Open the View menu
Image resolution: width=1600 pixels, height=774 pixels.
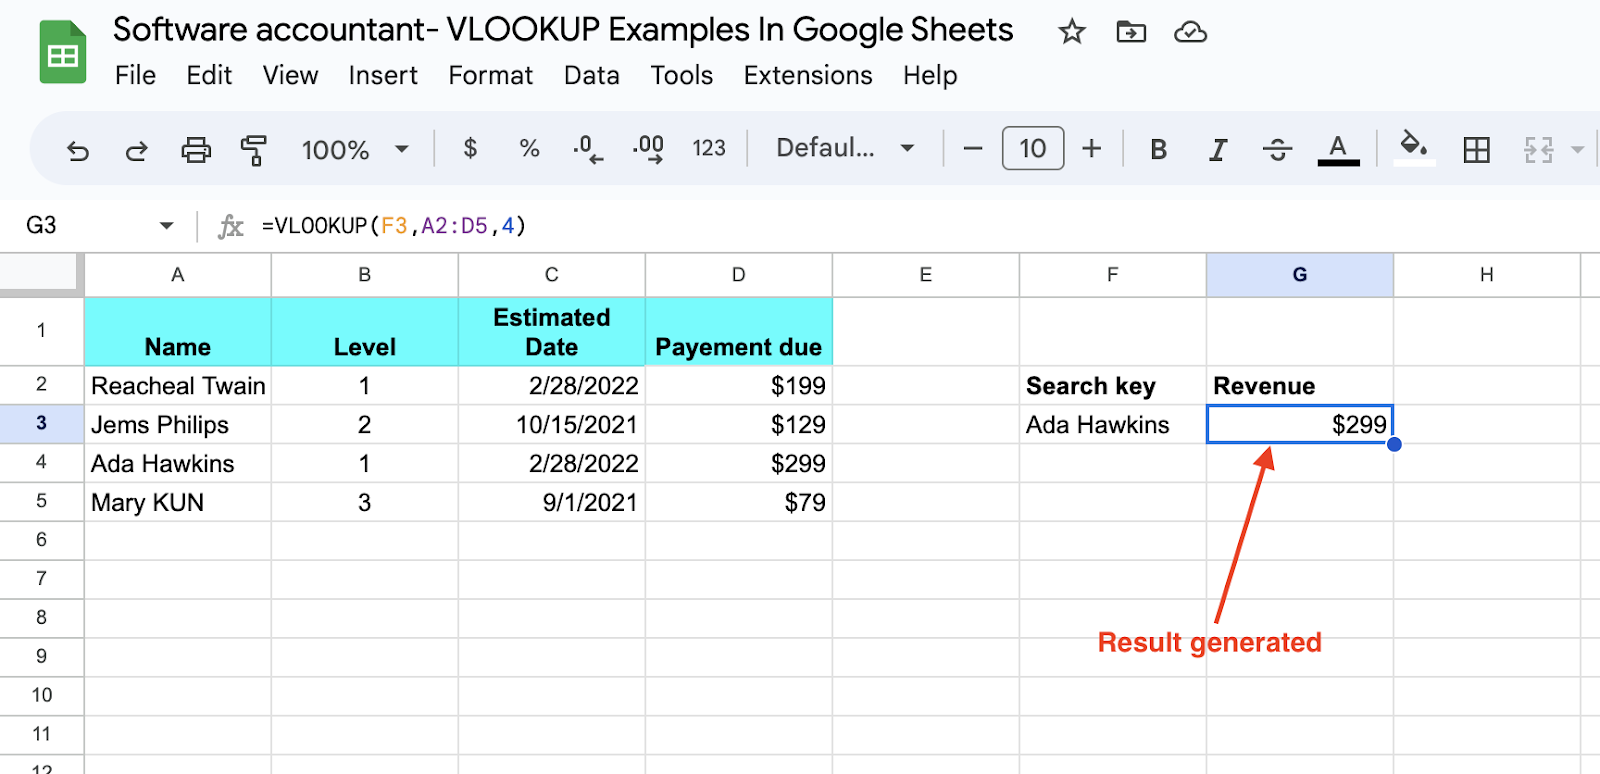[290, 75]
